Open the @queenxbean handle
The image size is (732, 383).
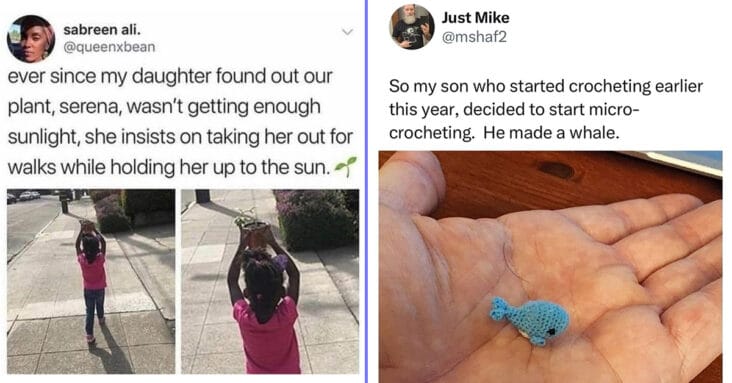tap(109, 47)
